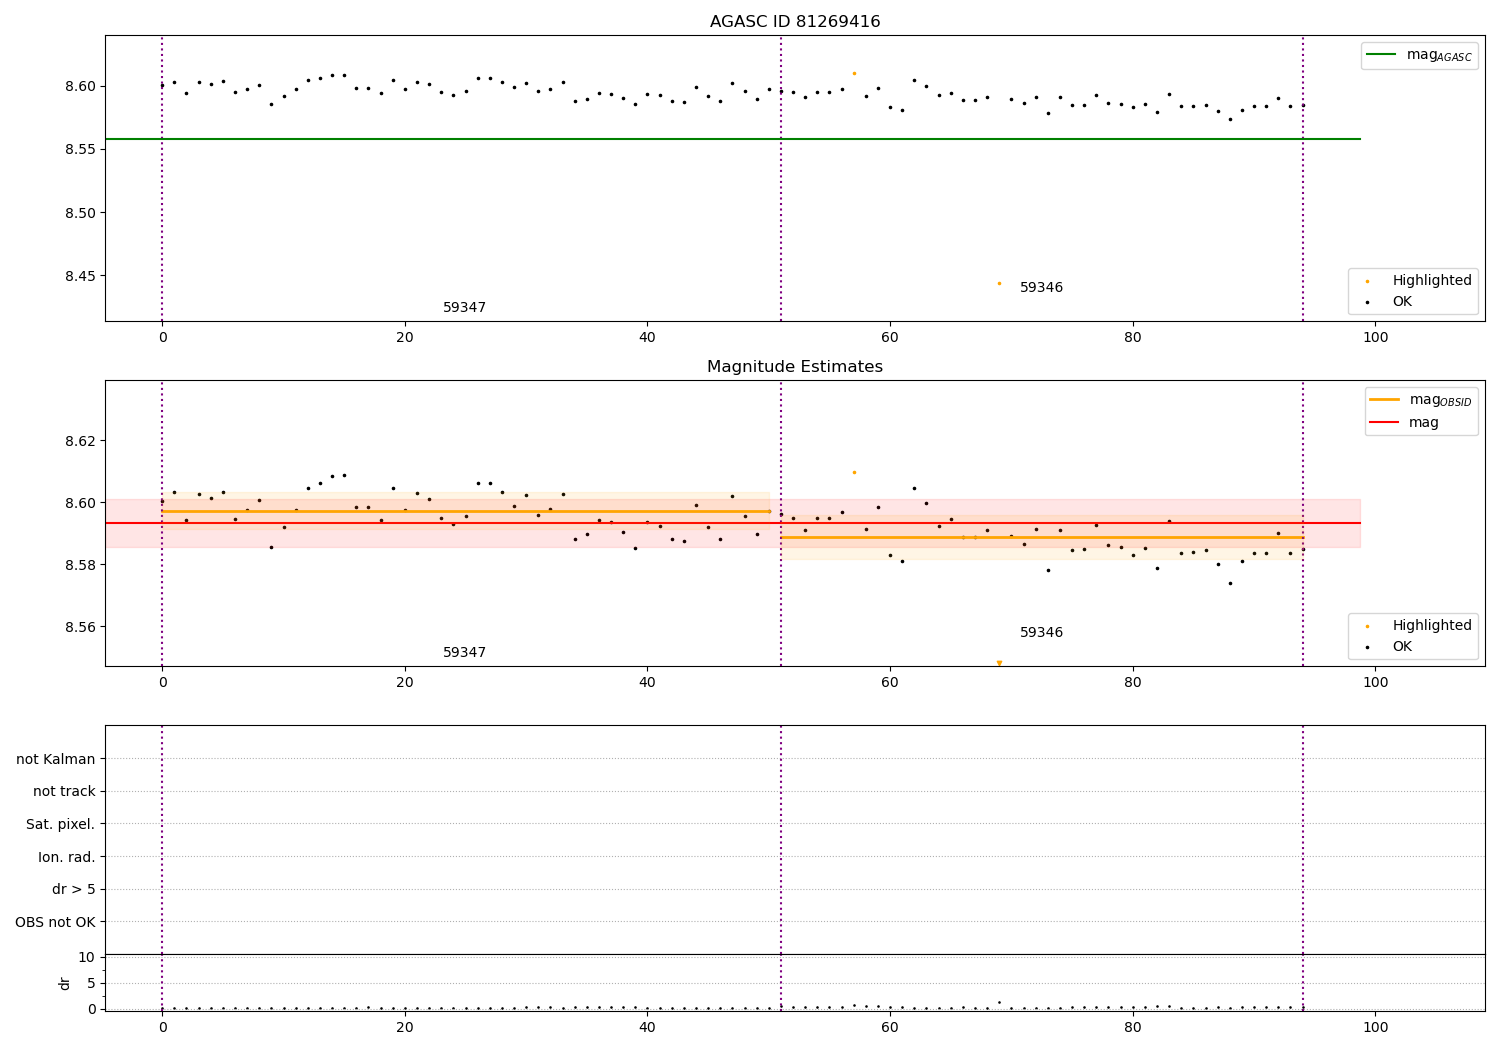Click the 8.62 y-axis tick label
Image resolution: width=1500 pixels, height=1050 pixels.
coord(82,441)
